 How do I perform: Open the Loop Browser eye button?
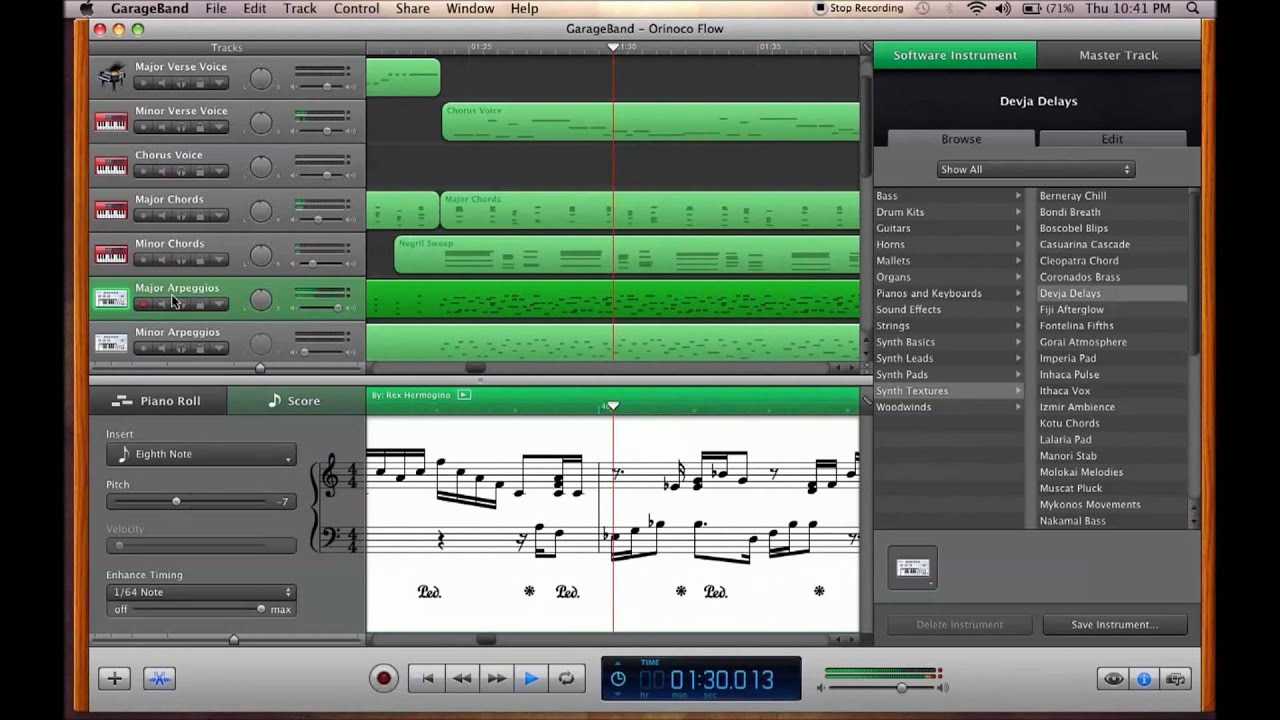tap(1113, 679)
